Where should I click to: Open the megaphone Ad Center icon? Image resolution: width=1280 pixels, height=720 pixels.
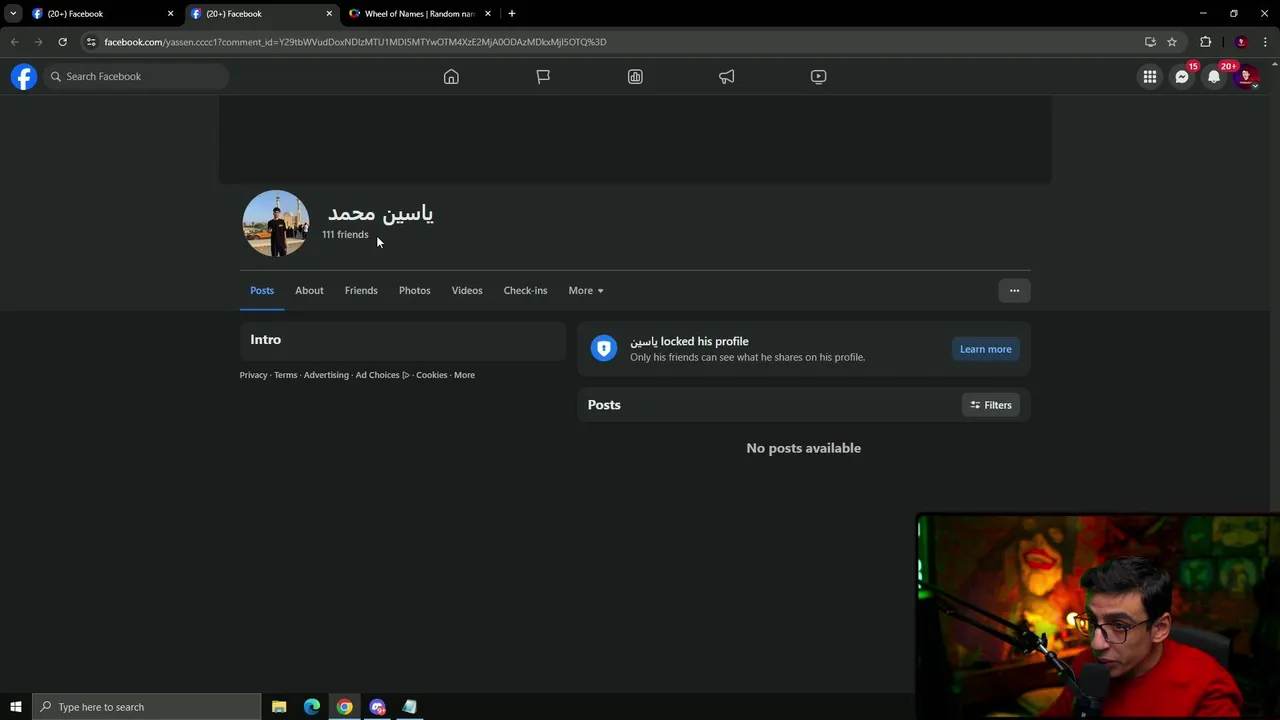pyautogui.click(x=727, y=77)
